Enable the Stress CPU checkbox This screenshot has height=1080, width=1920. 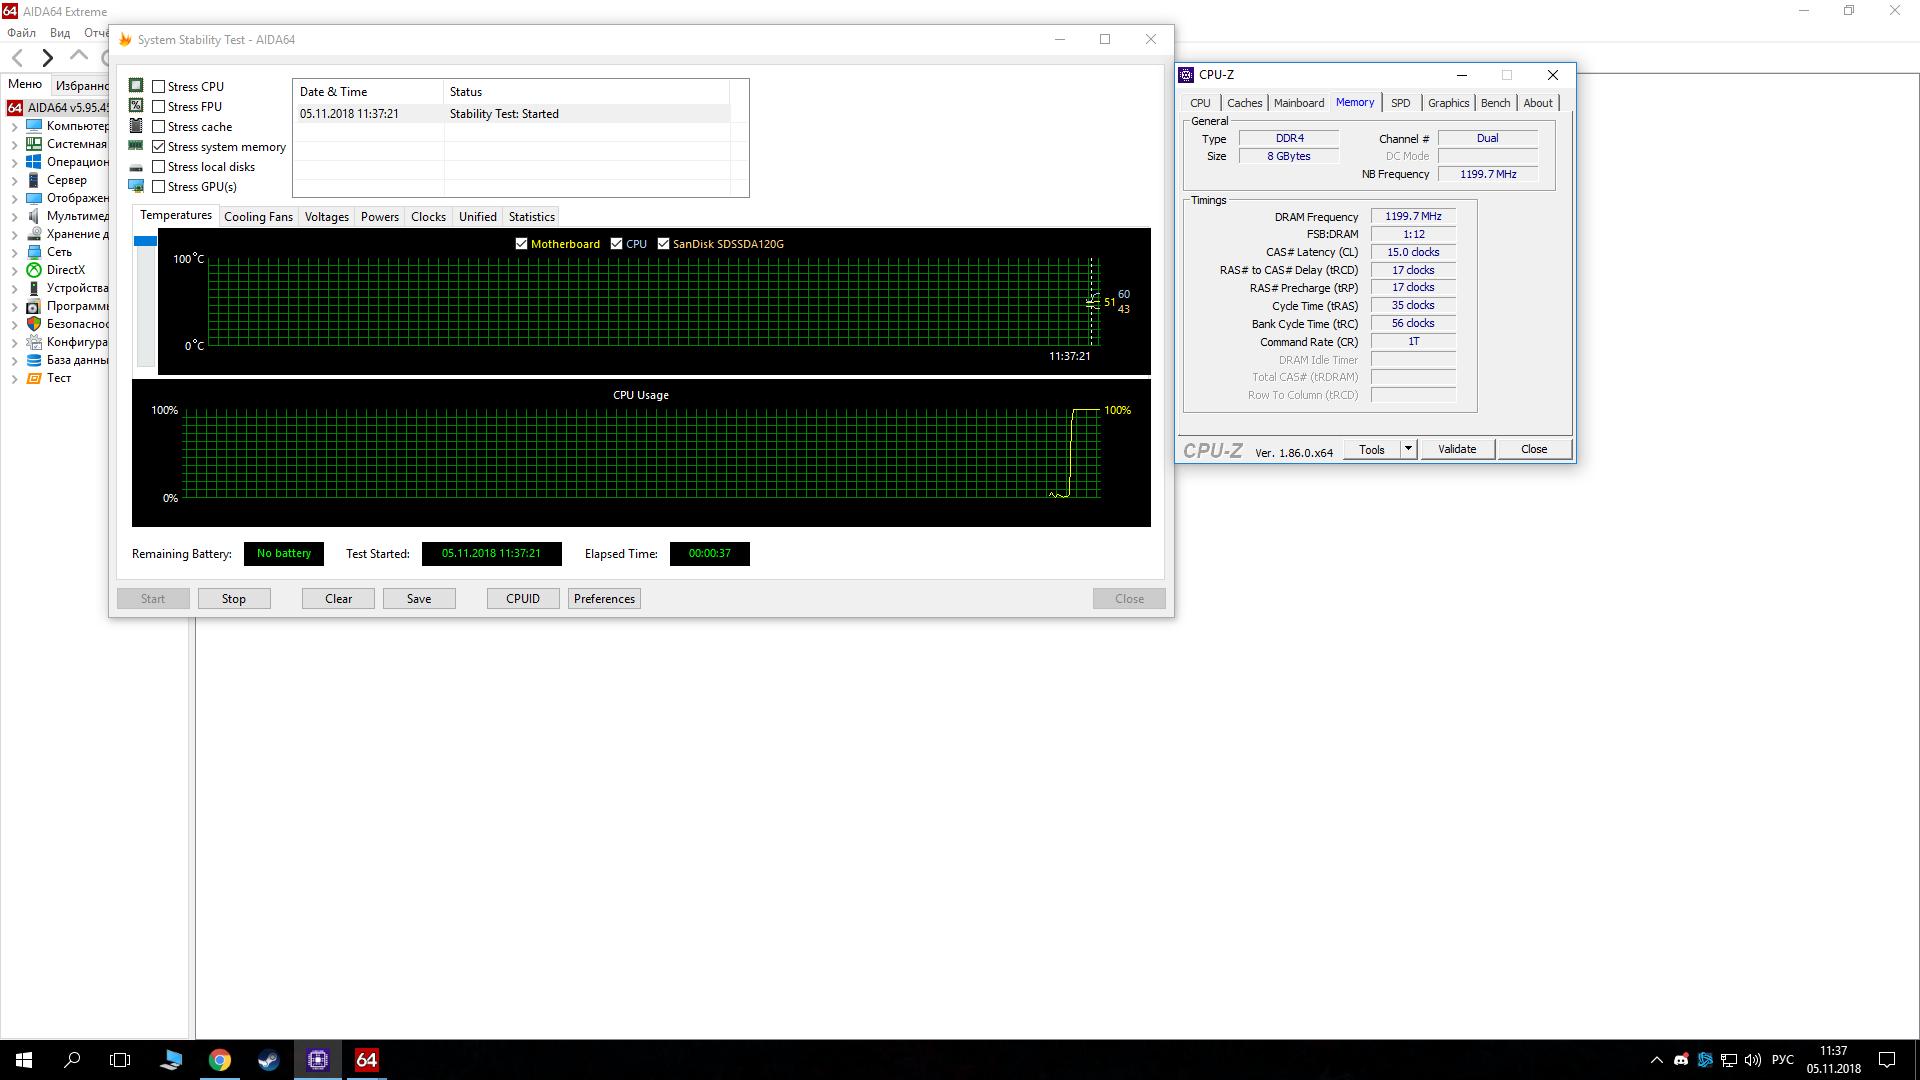(158, 87)
